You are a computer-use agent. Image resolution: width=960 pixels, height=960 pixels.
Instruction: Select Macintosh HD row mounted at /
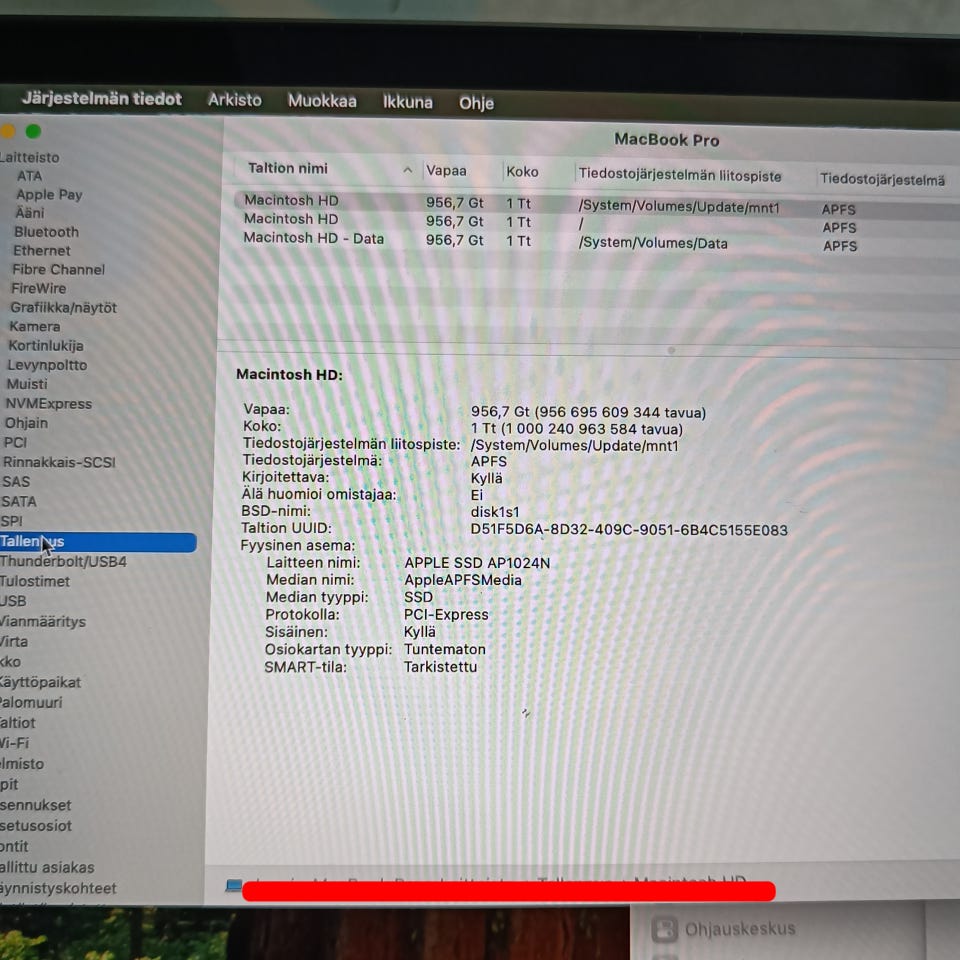click(x=596, y=222)
